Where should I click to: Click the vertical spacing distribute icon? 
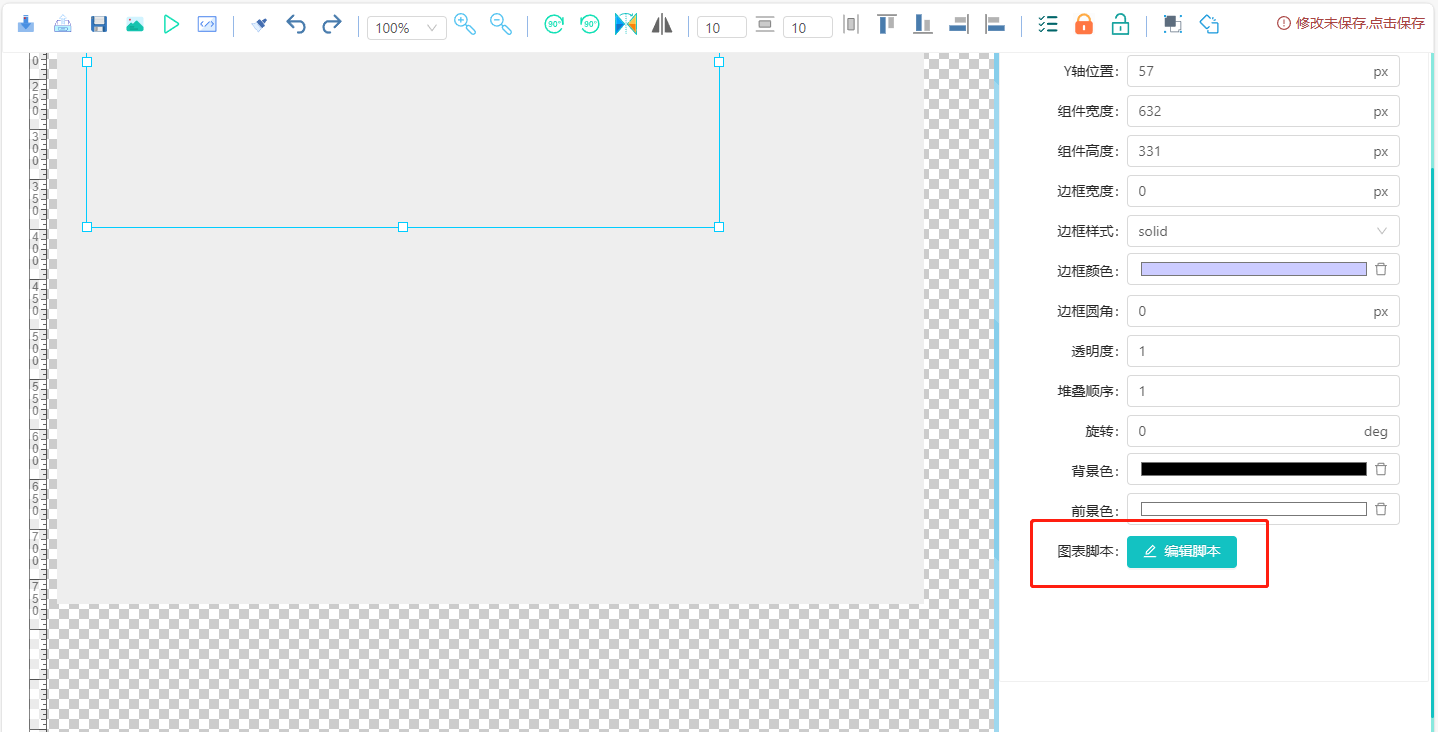tap(765, 24)
